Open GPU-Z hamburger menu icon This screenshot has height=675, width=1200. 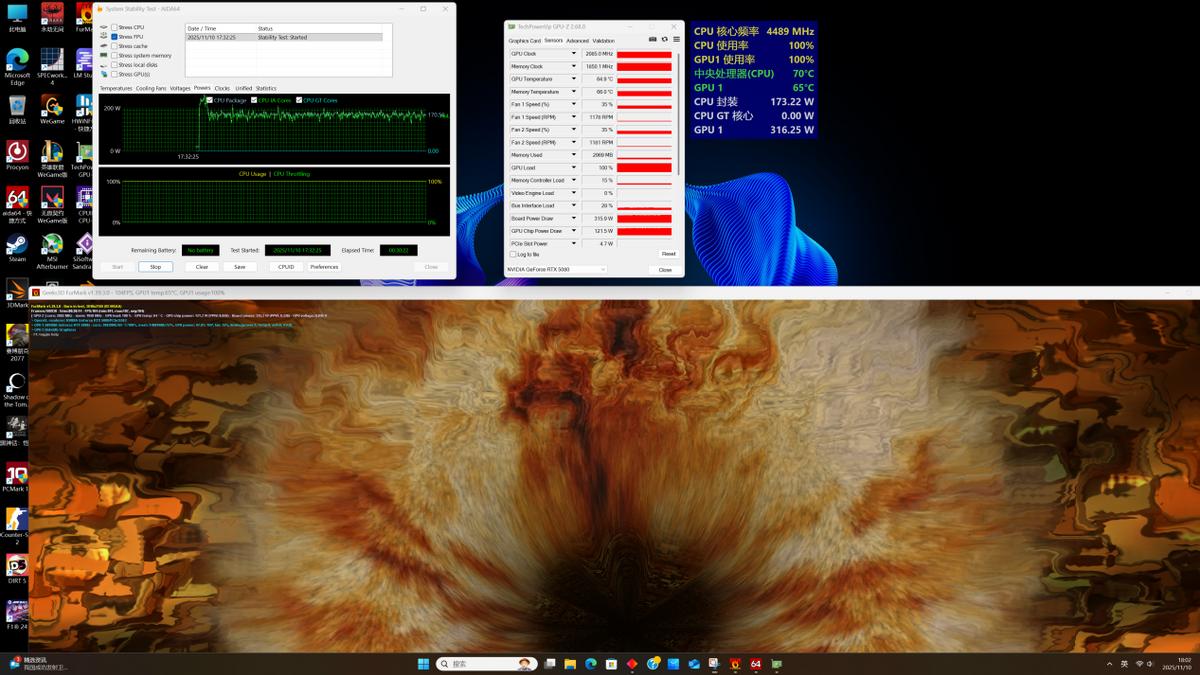(676, 40)
